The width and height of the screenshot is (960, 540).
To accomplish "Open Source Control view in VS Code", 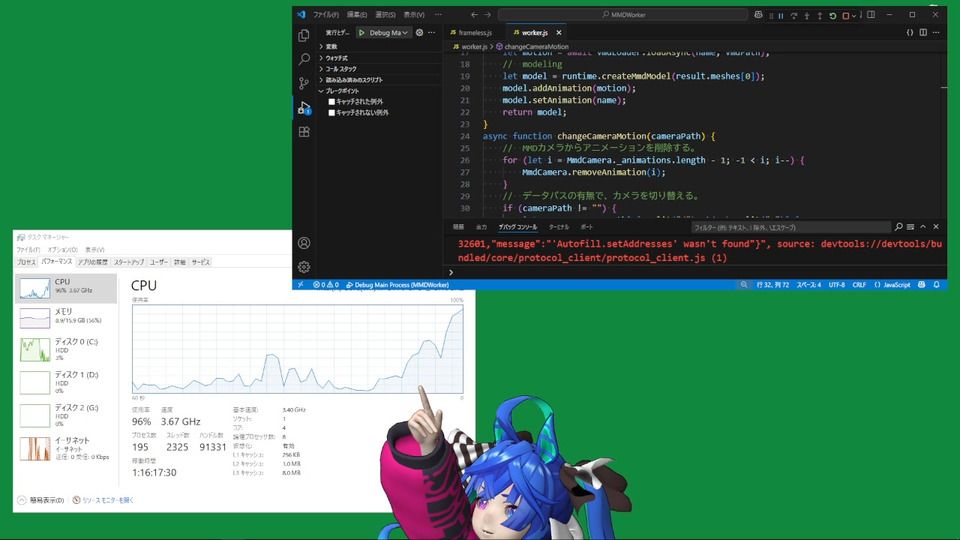I will pyautogui.click(x=304, y=83).
